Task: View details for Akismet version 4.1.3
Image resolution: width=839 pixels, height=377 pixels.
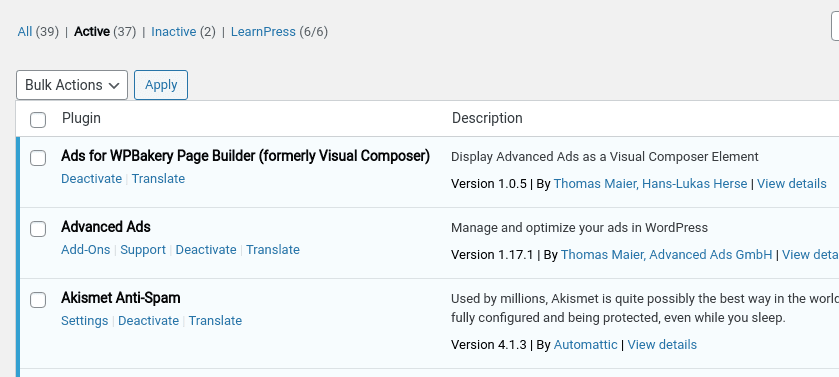Action: (662, 344)
